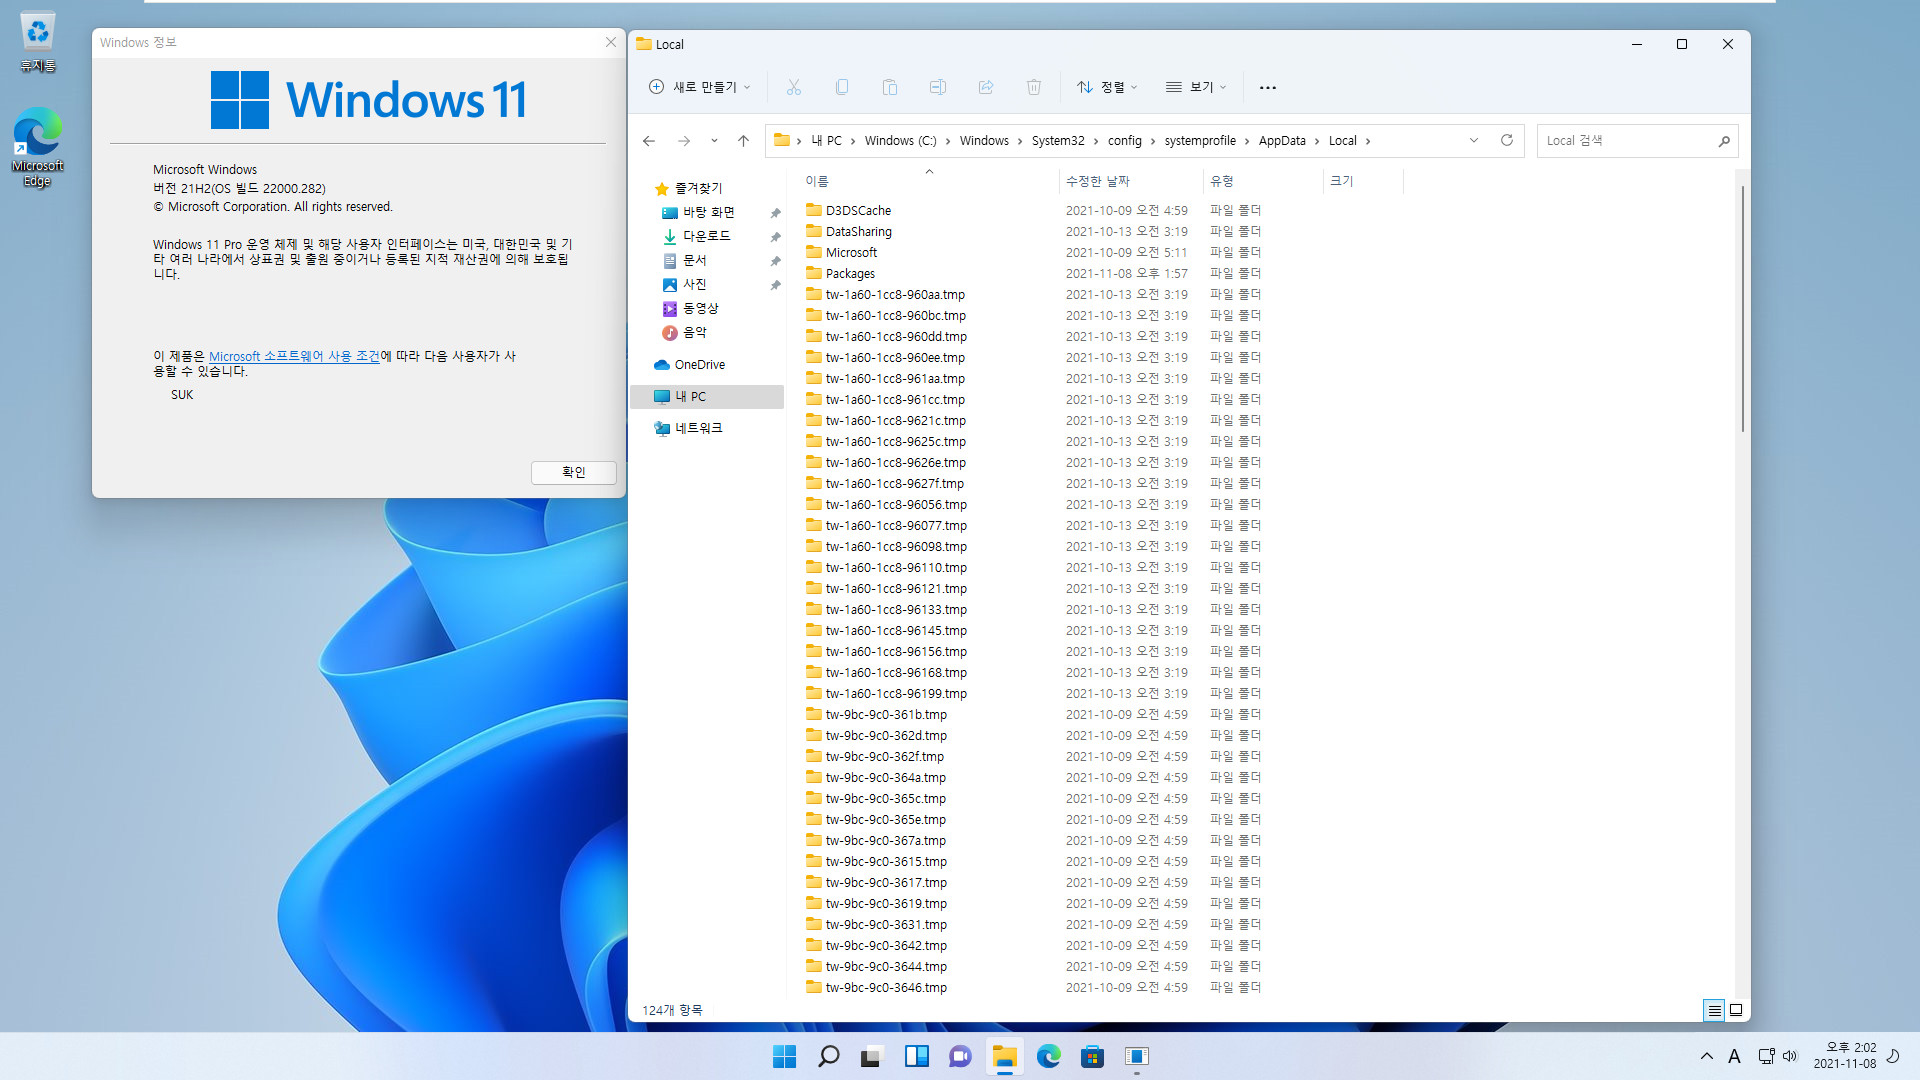Select the Packages folder

point(850,274)
